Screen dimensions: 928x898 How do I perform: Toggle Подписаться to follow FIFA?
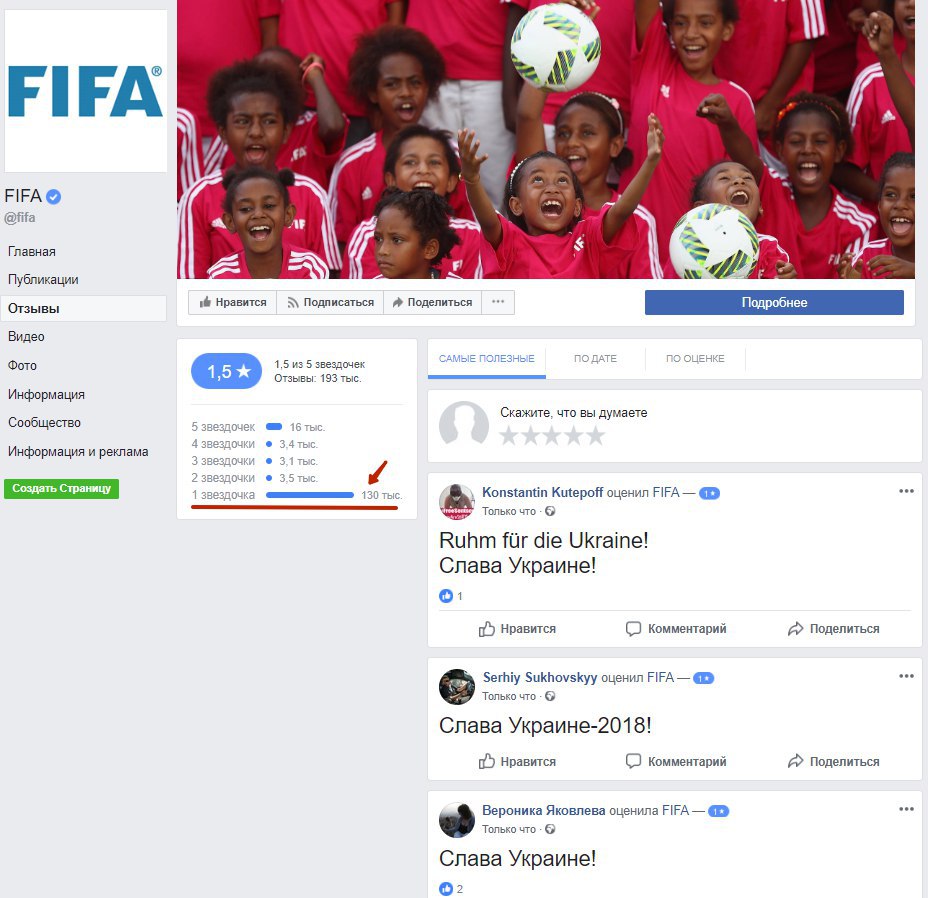(330, 302)
